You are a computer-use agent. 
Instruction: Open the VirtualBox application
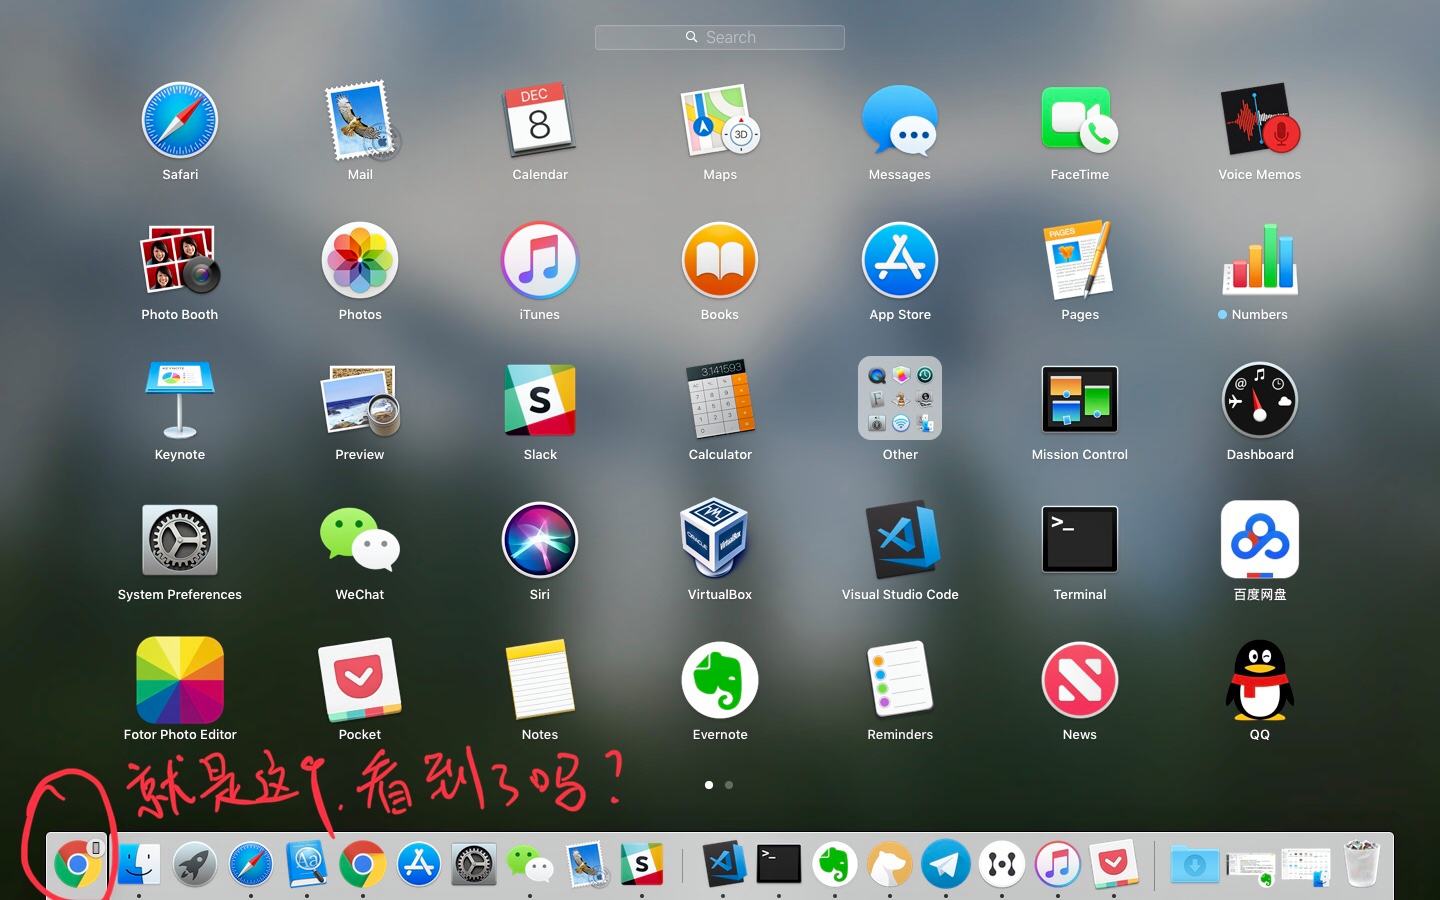[x=719, y=540]
